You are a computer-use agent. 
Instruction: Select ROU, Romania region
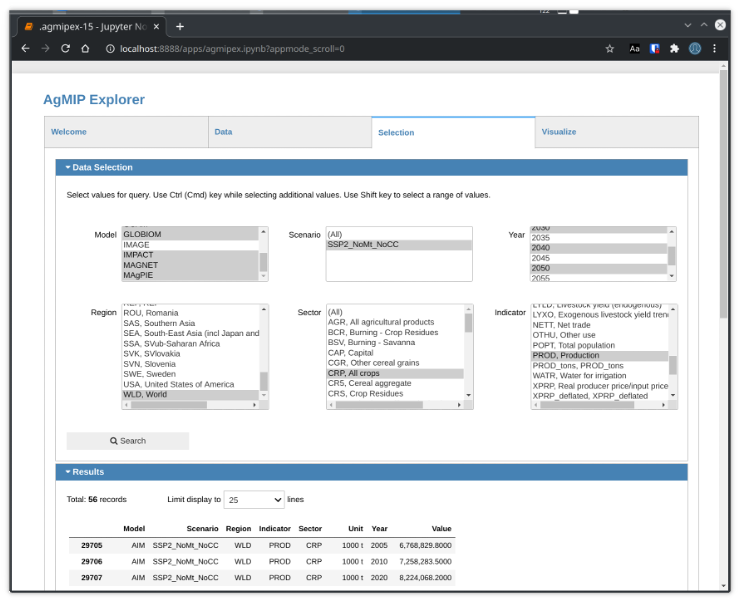[x=190, y=313]
